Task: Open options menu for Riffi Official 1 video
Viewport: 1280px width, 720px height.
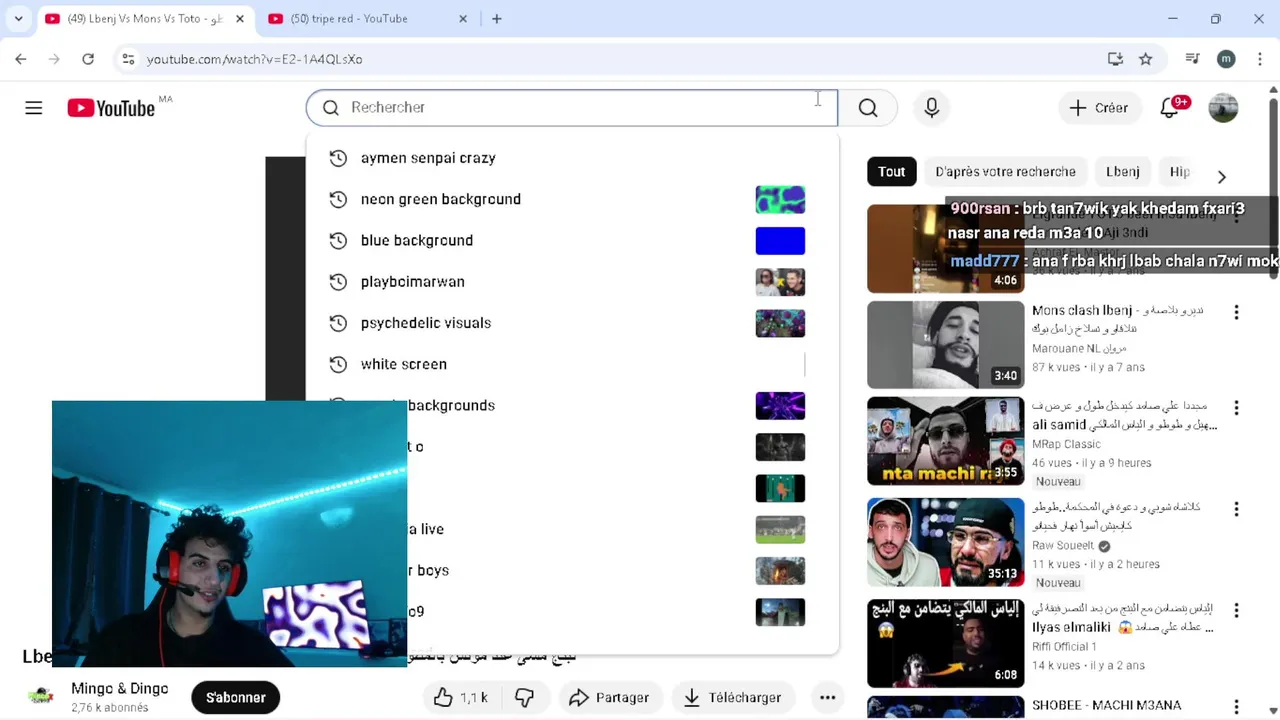Action: pos(1236,610)
